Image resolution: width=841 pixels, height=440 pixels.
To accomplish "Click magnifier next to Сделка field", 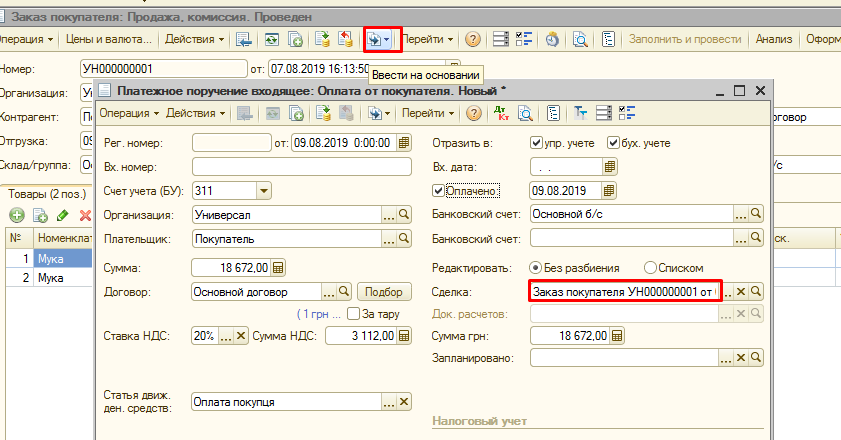I will 756,291.
